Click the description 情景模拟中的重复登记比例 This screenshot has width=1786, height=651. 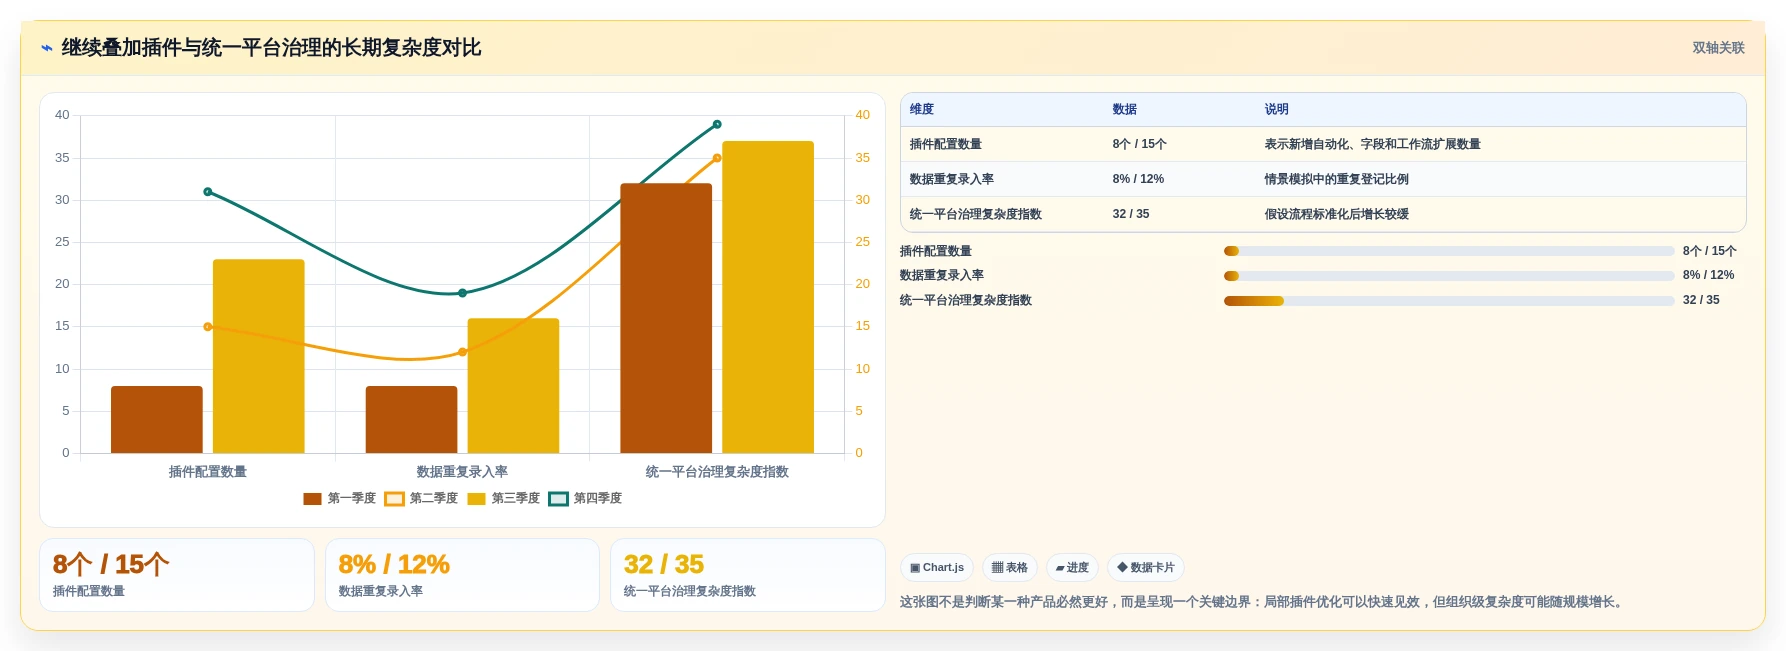(x=1337, y=180)
